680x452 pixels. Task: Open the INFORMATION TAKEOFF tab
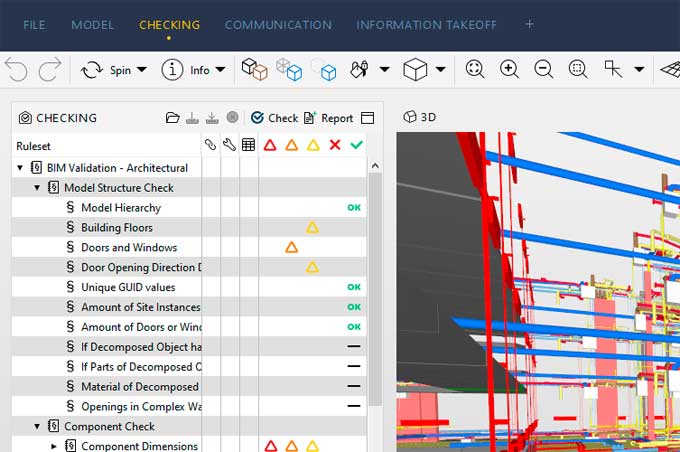point(426,25)
